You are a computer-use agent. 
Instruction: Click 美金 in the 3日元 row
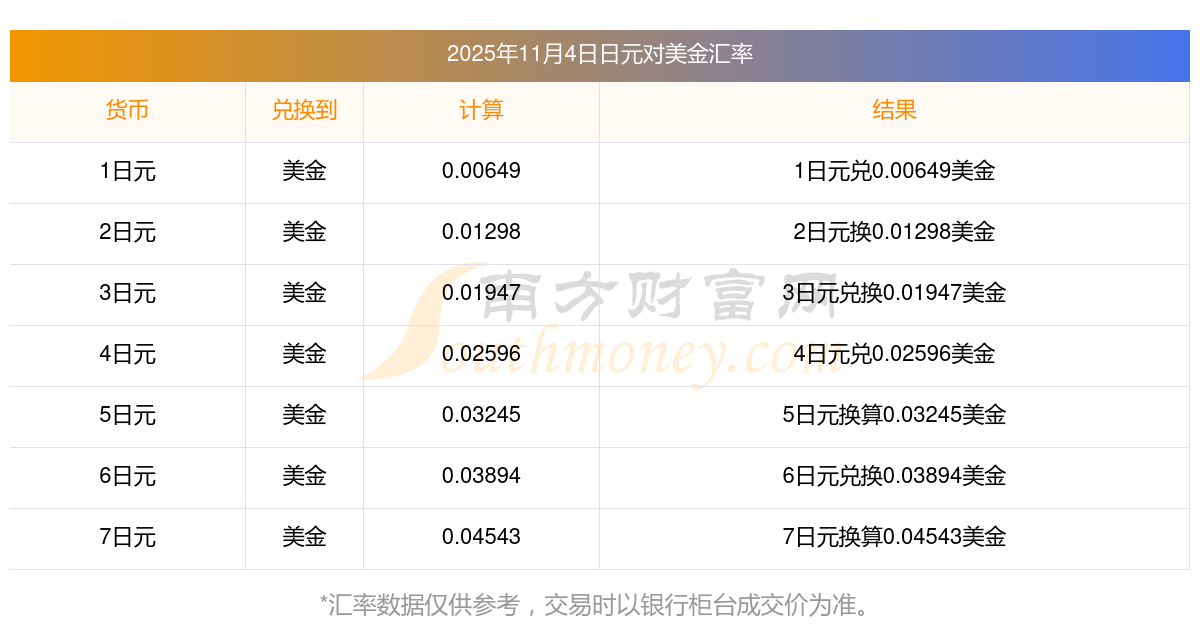click(x=304, y=293)
